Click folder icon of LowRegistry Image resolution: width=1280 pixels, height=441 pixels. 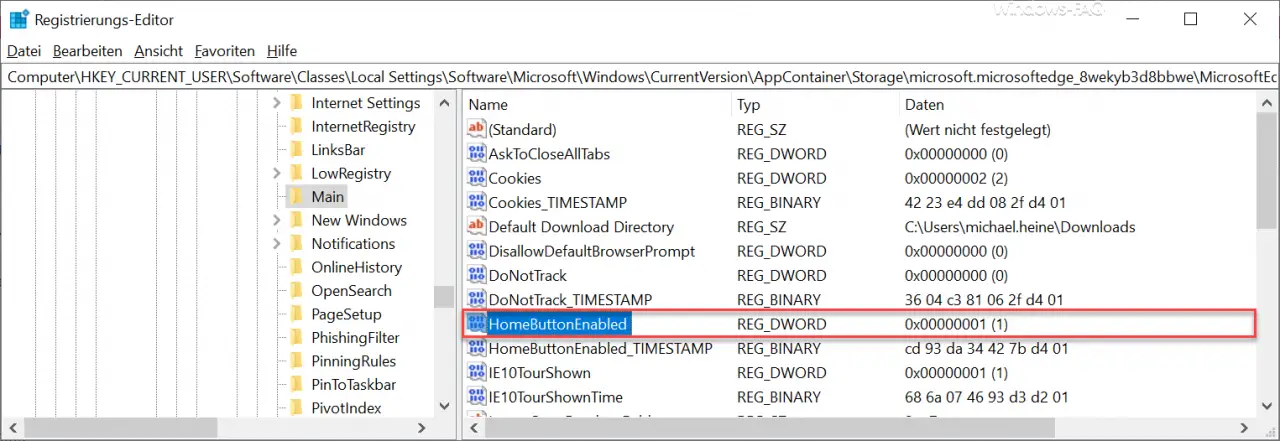point(296,173)
